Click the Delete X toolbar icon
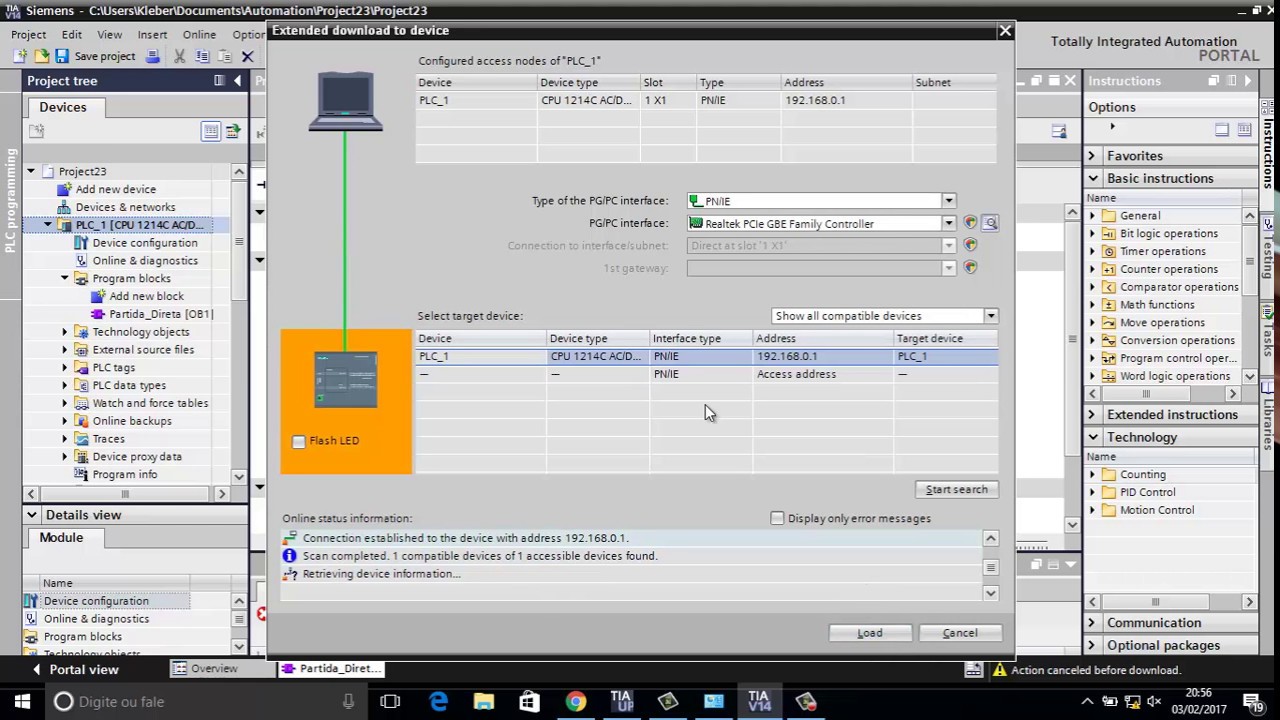This screenshot has height=720, width=1280. click(x=247, y=56)
